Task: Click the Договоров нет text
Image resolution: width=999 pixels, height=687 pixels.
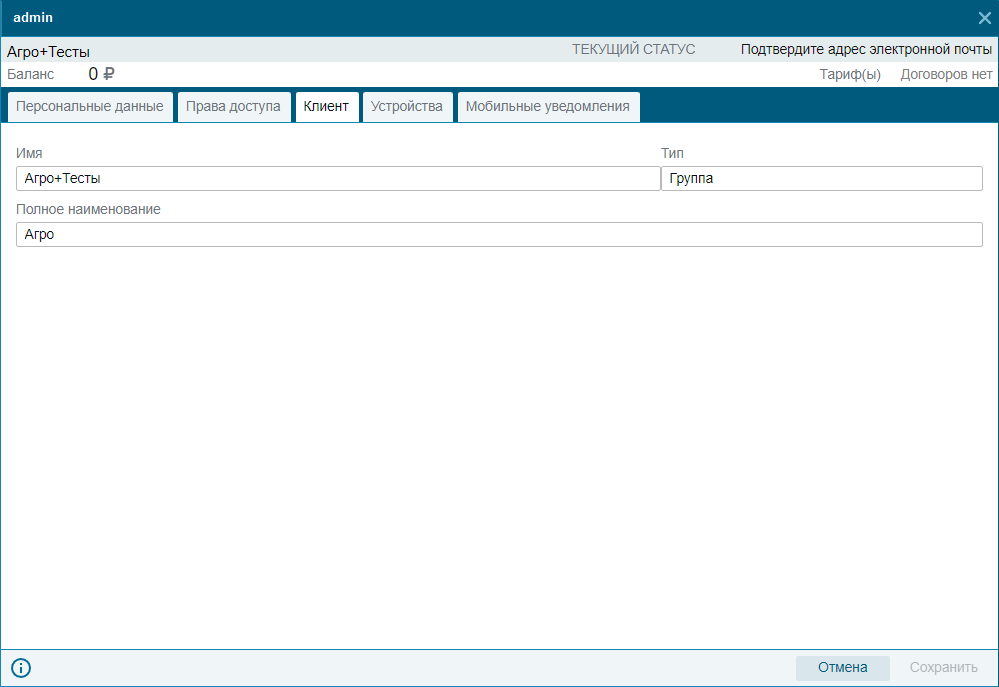Action: point(946,75)
